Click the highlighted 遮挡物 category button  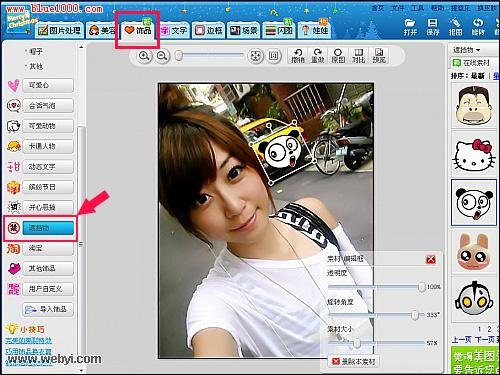point(48,228)
